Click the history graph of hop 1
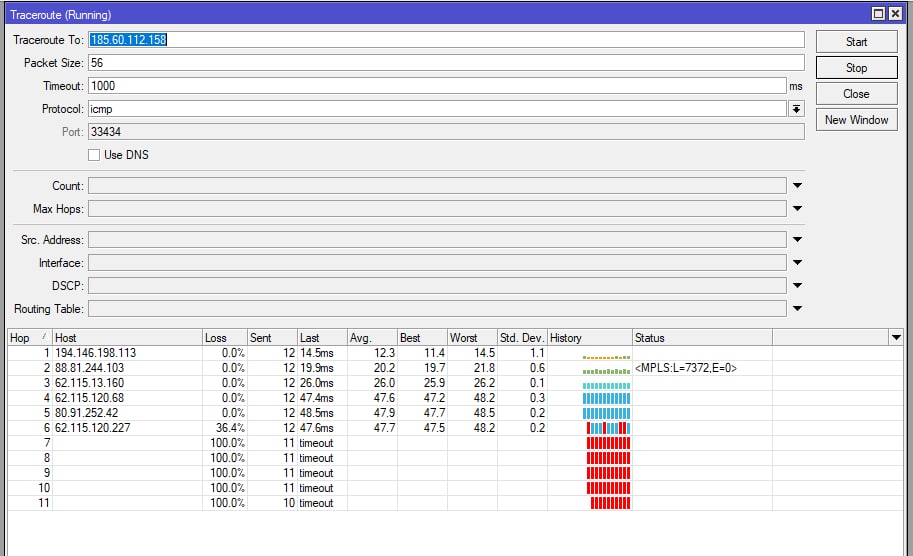Viewport: 913px width, 556px height. pyautogui.click(x=606, y=357)
